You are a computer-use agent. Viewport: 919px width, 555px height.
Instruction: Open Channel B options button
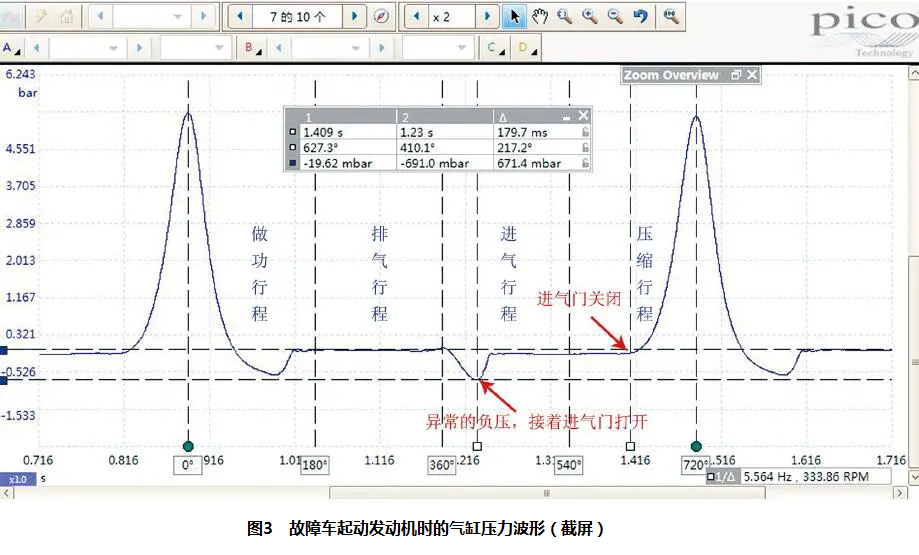tap(253, 49)
